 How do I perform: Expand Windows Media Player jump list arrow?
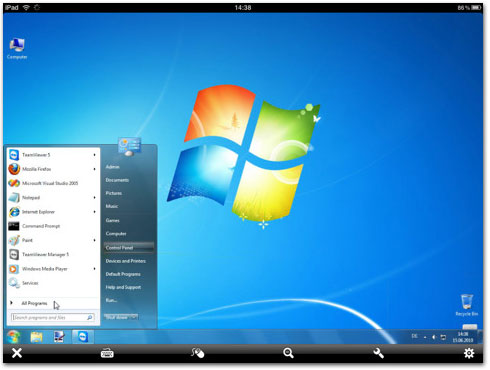pyautogui.click(x=95, y=269)
